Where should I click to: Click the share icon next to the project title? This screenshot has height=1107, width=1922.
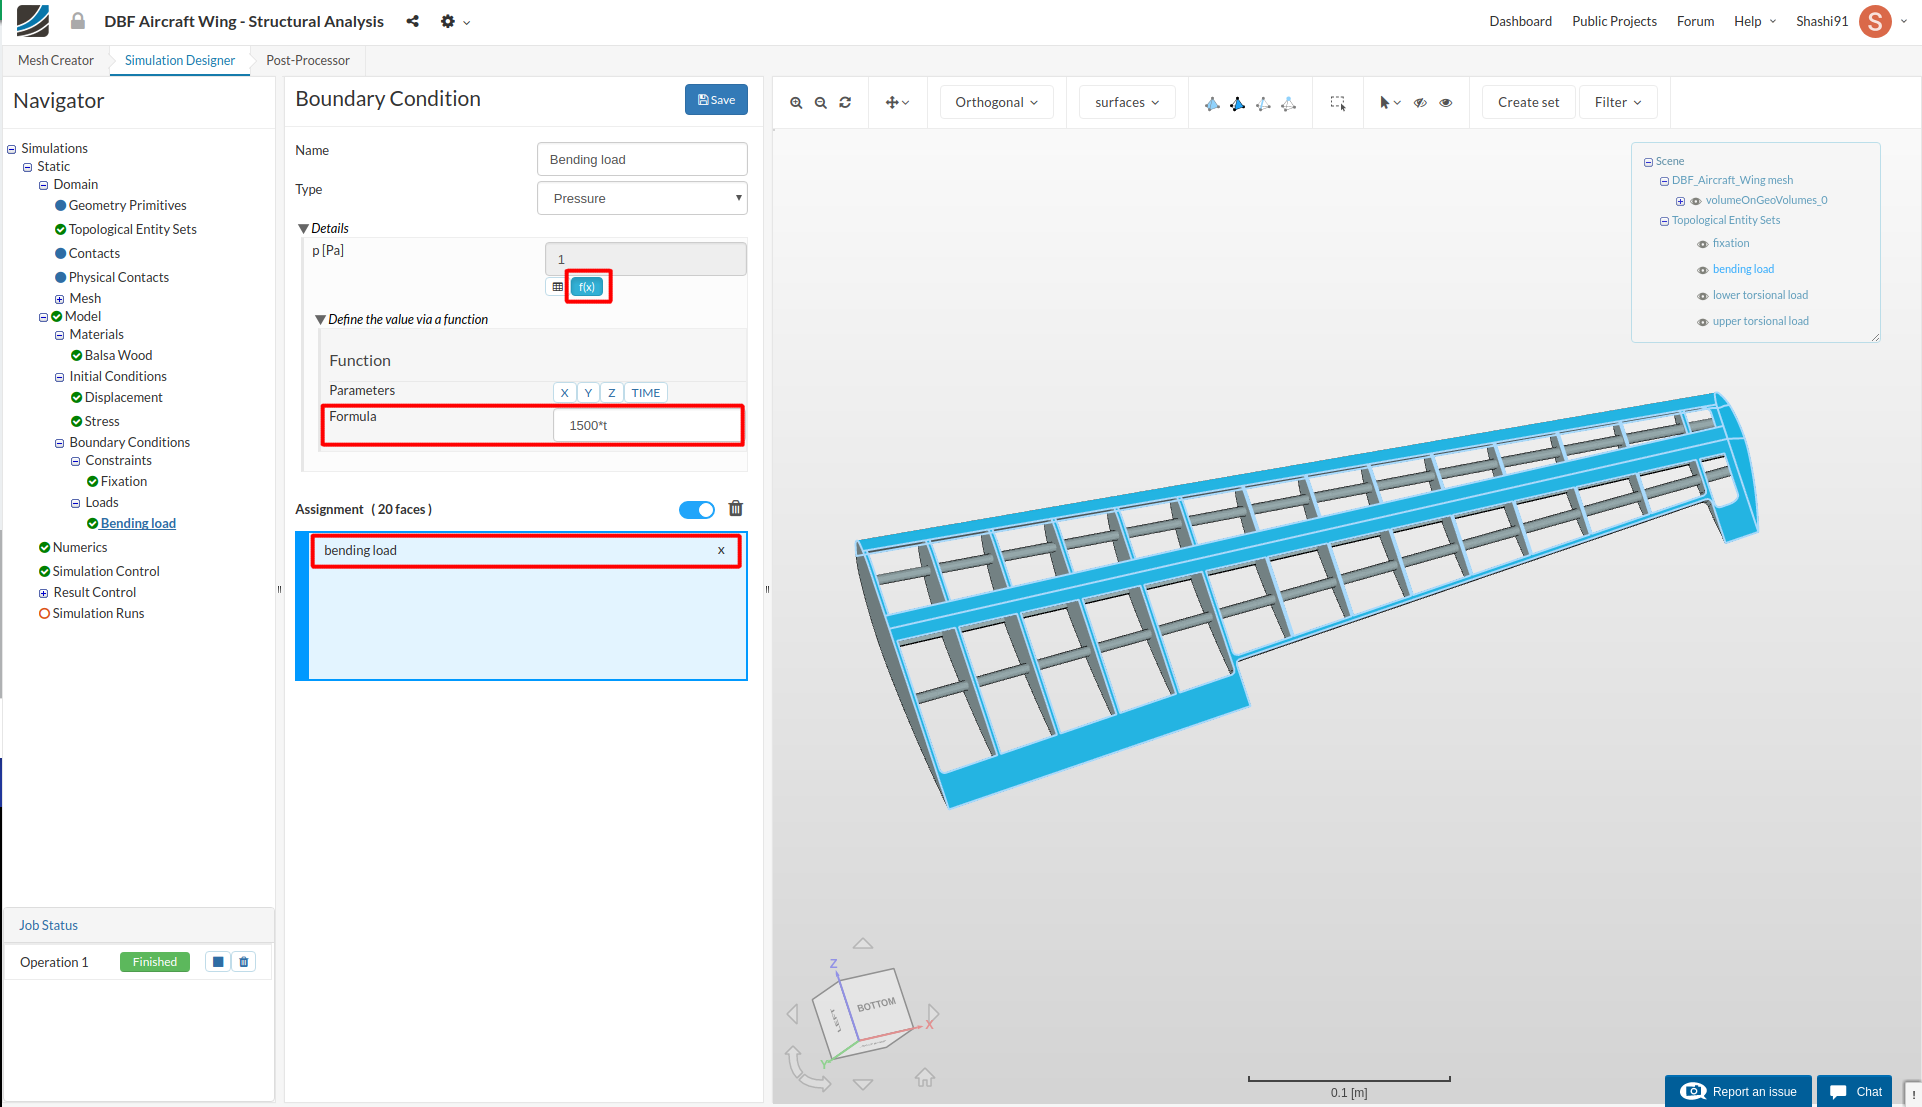tap(412, 21)
